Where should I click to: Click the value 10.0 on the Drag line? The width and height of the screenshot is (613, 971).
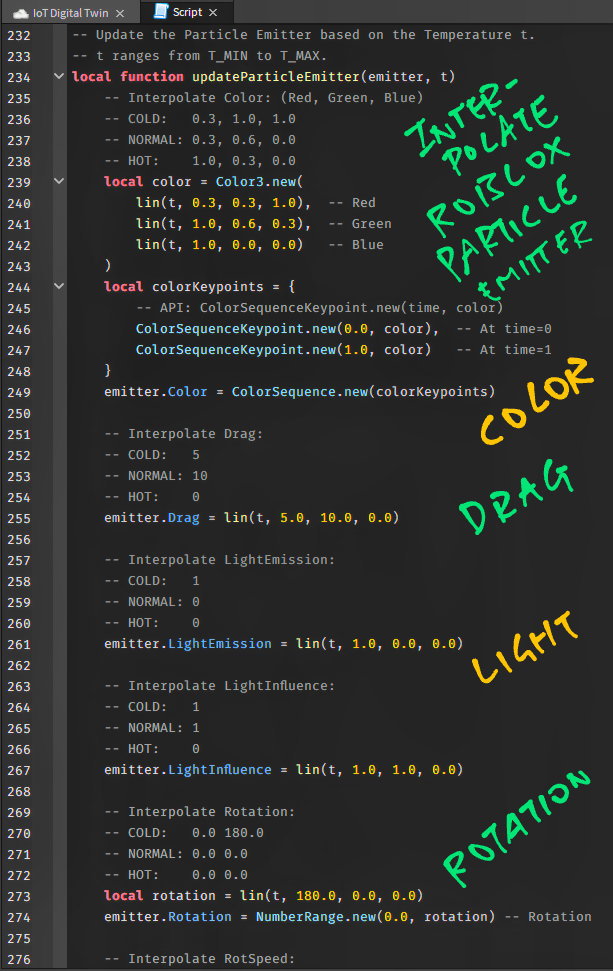(x=336, y=518)
